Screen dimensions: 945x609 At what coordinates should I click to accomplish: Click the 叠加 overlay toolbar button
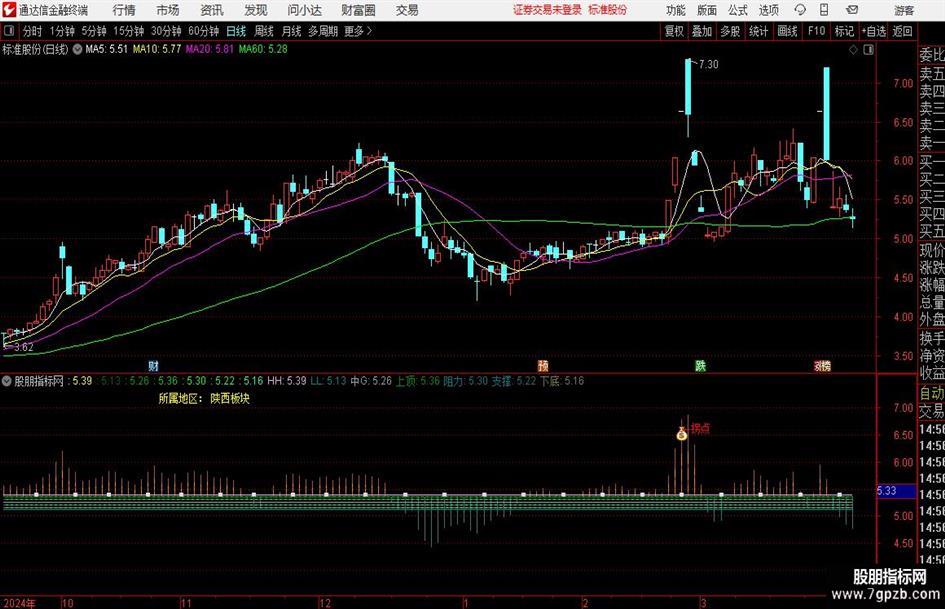pyautogui.click(x=702, y=31)
